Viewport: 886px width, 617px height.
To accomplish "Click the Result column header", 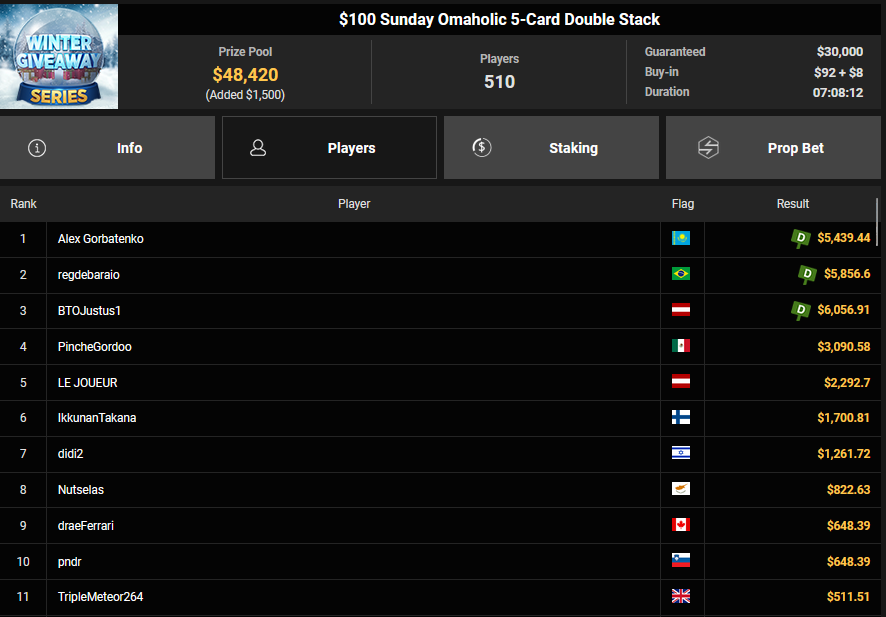I will [x=793, y=204].
